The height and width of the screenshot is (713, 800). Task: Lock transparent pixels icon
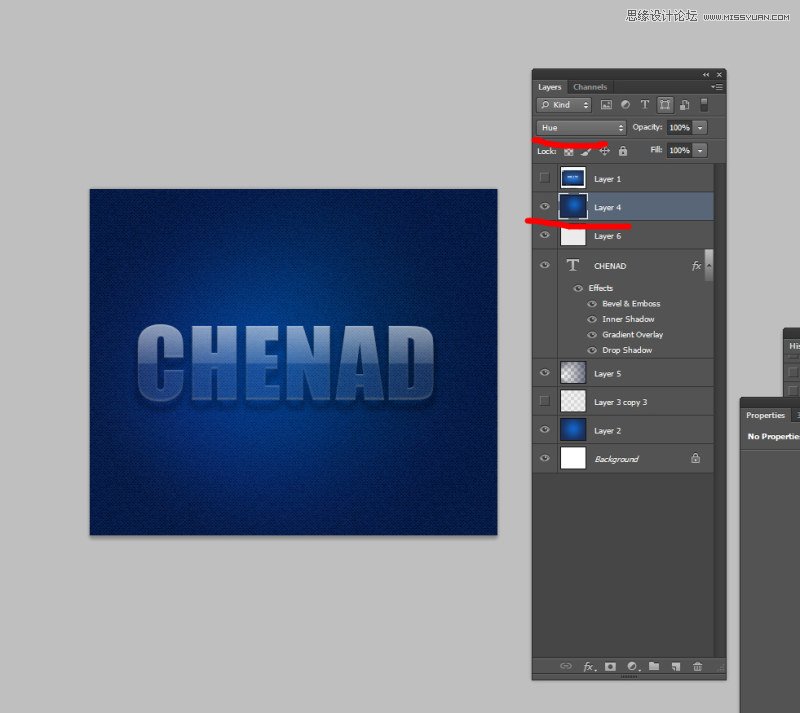pyautogui.click(x=568, y=151)
